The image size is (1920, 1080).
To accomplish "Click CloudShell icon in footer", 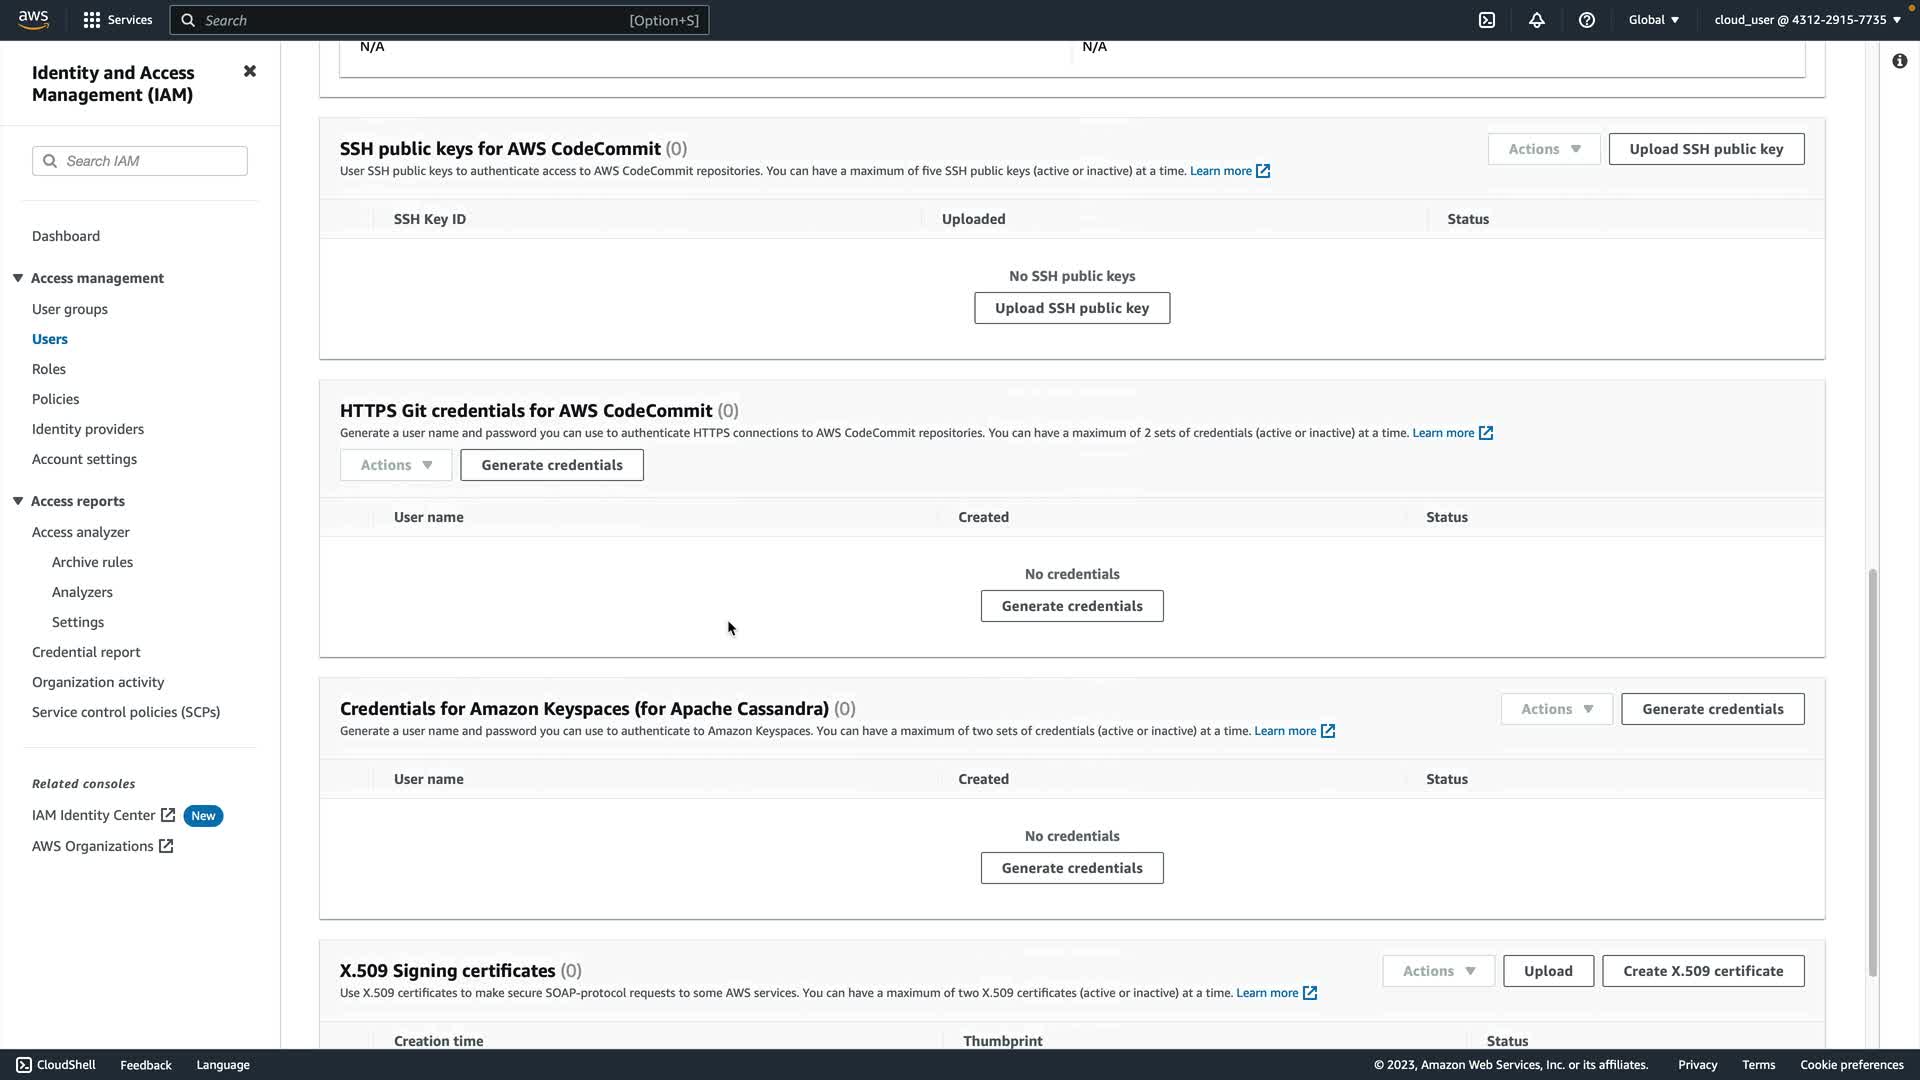I will click(x=24, y=1065).
